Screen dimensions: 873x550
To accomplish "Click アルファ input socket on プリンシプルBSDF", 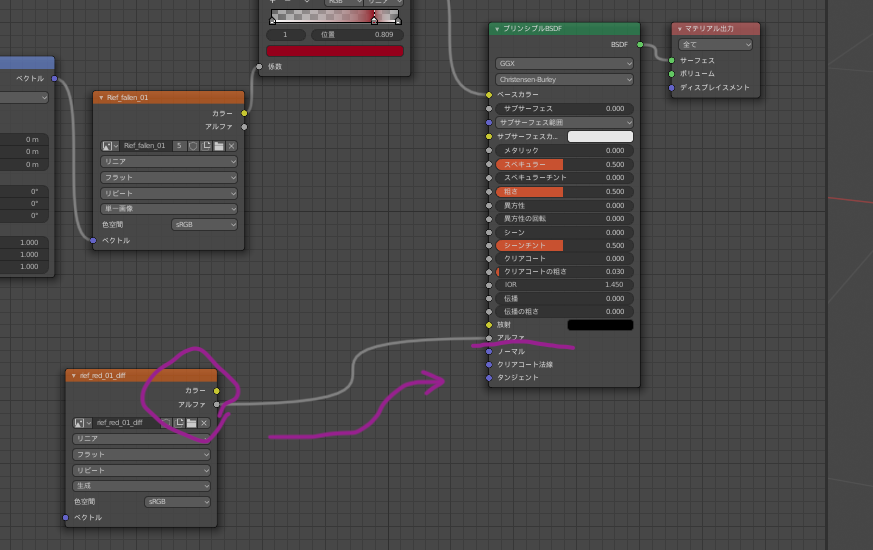I will 489,338.
